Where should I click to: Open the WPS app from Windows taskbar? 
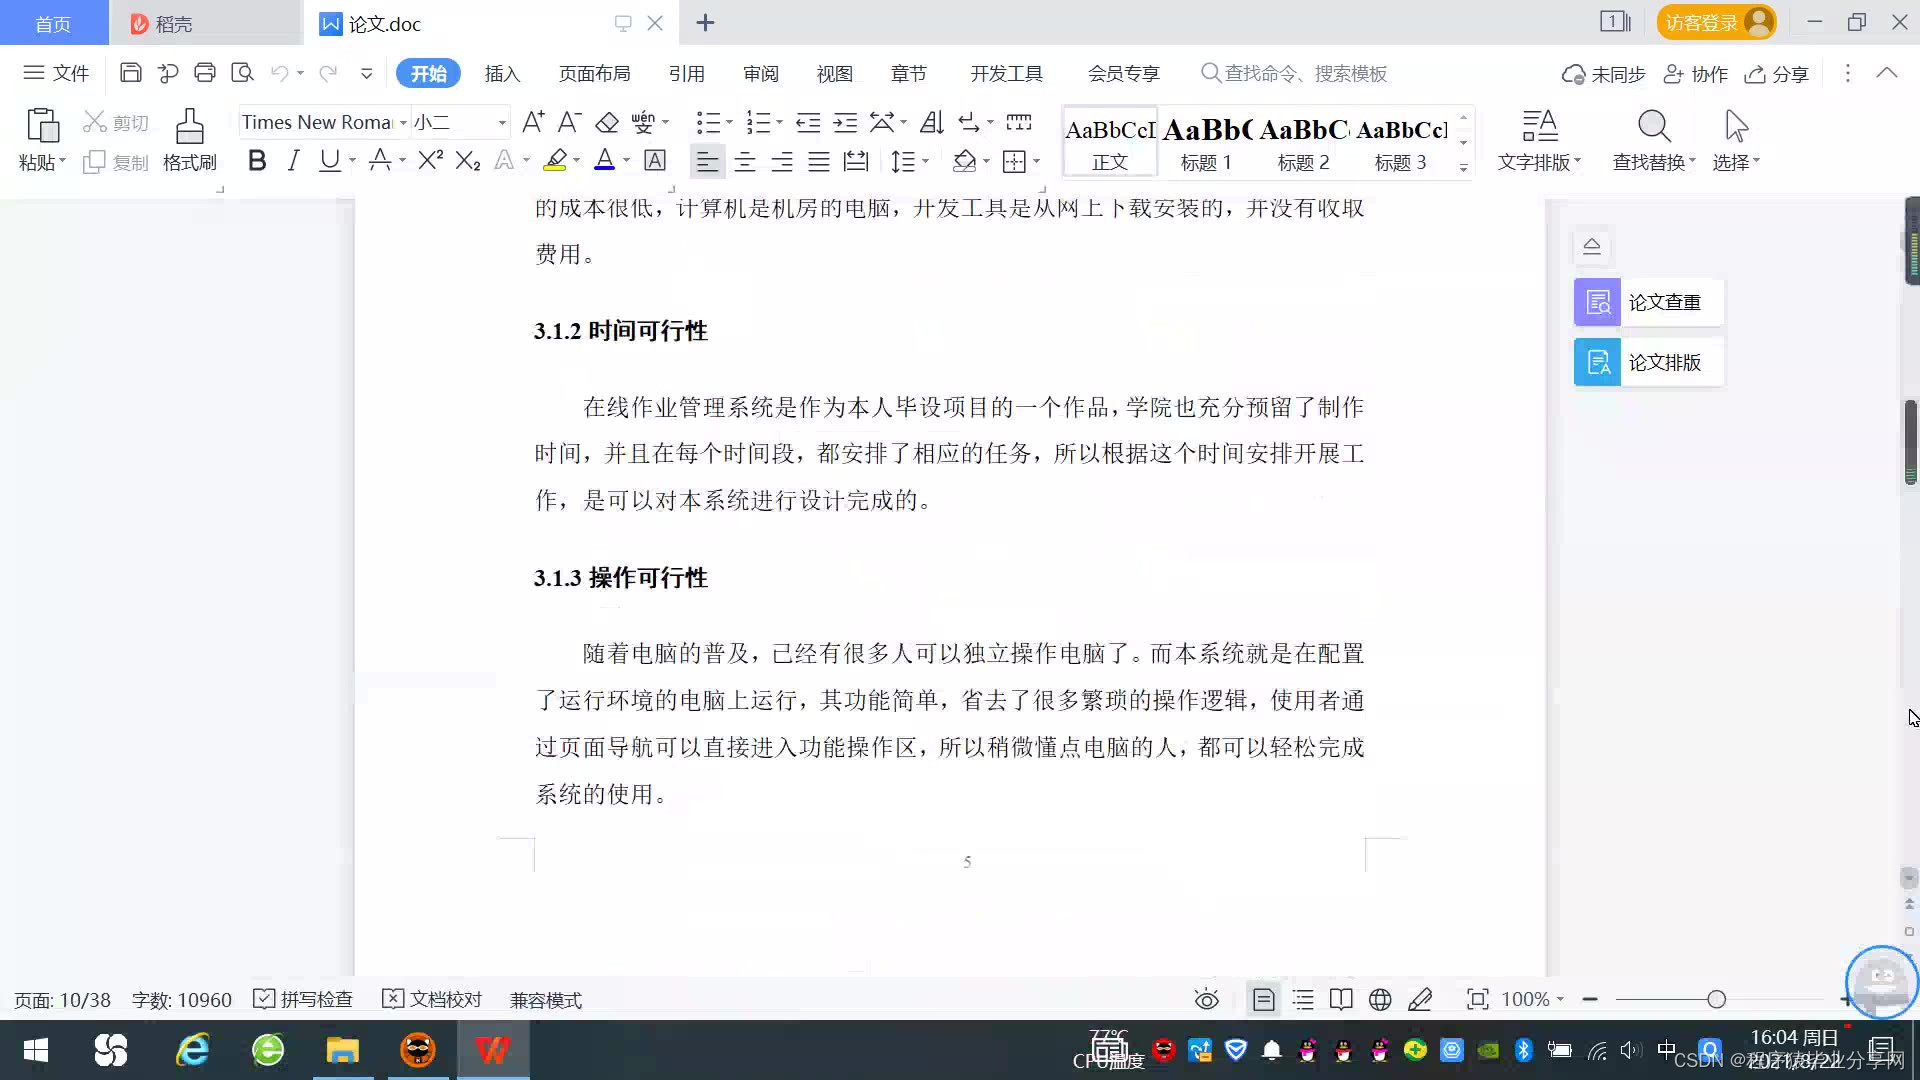pos(492,1050)
